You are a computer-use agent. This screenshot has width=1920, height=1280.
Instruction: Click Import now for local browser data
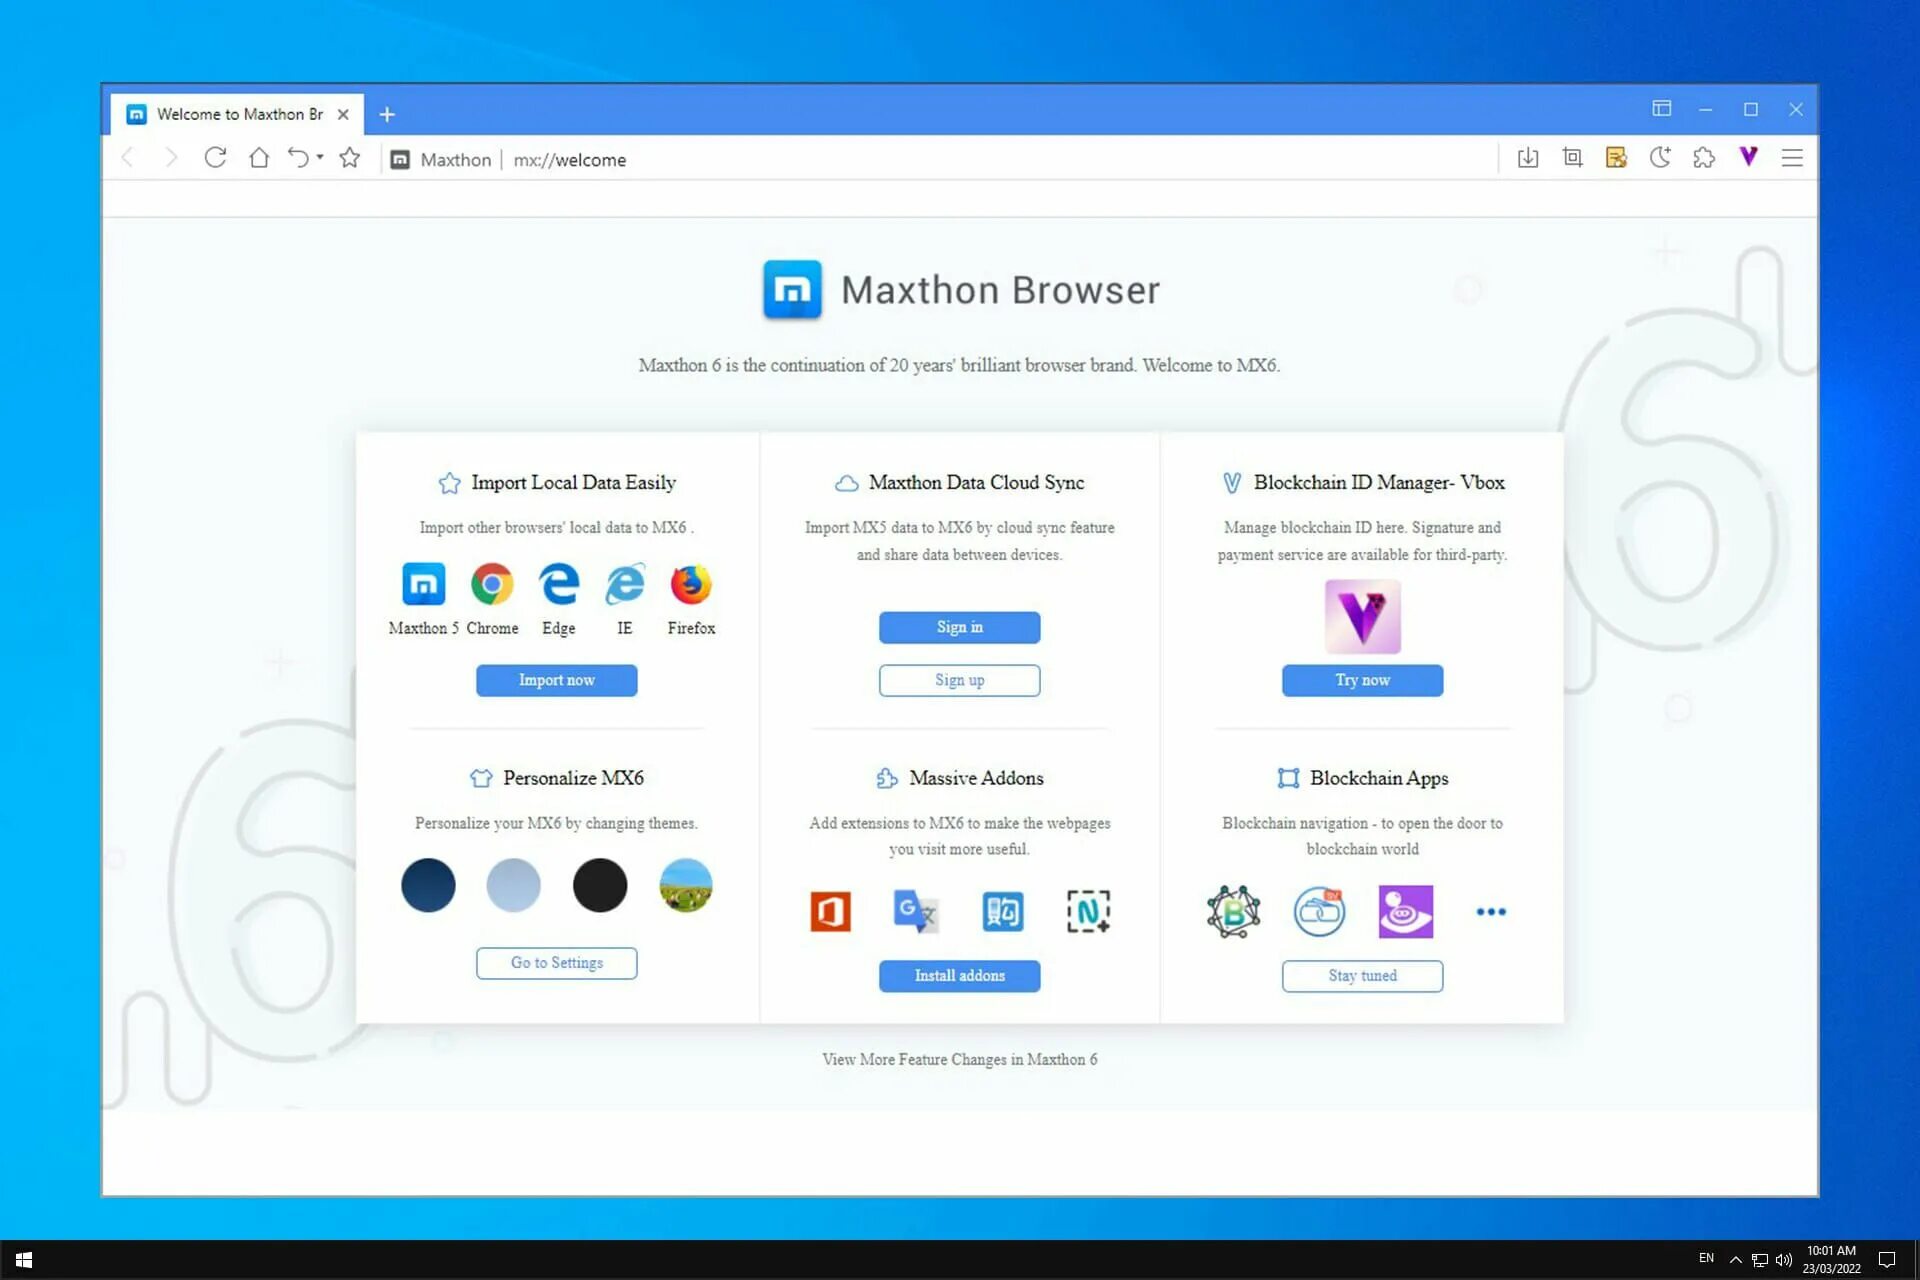[557, 680]
